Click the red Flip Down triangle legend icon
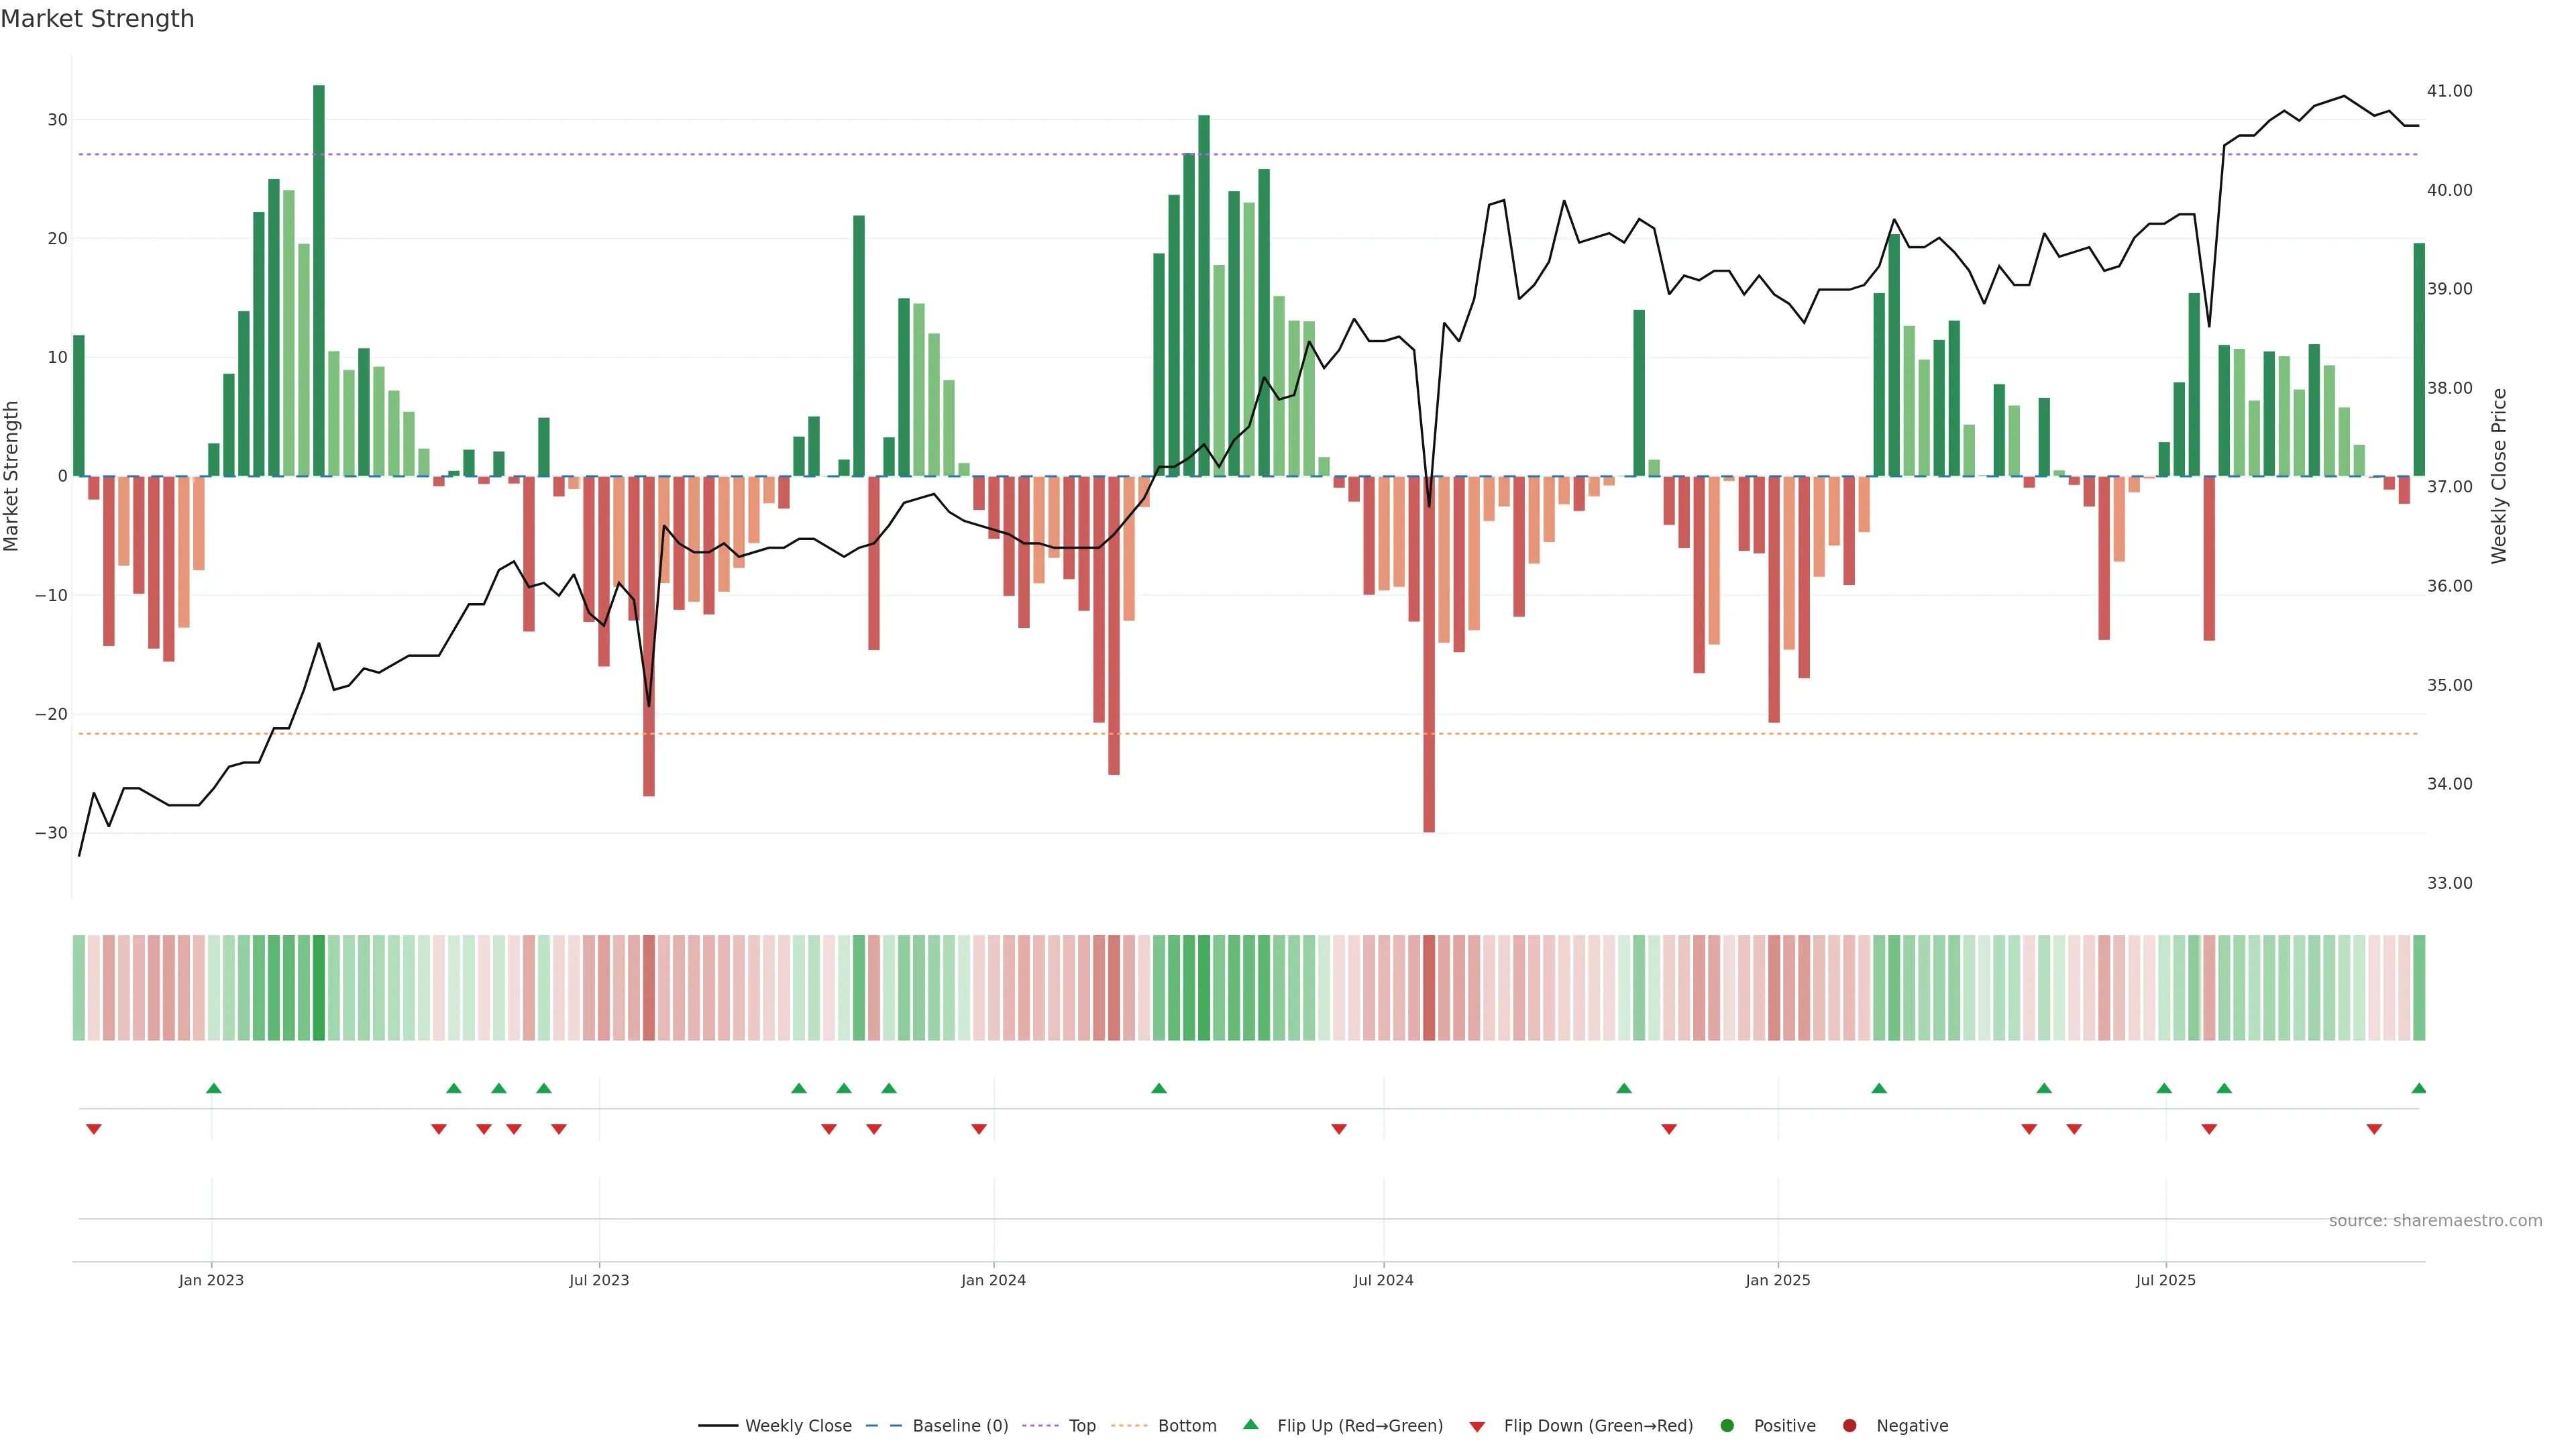2576x1449 pixels. pos(1477,1426)
